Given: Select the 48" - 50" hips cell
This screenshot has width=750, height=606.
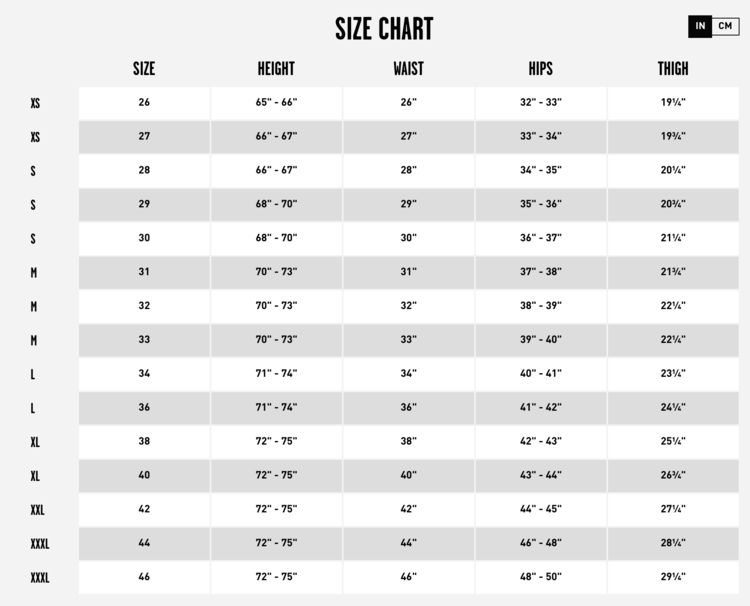Looking at the screenshot, I should [540, 577].
